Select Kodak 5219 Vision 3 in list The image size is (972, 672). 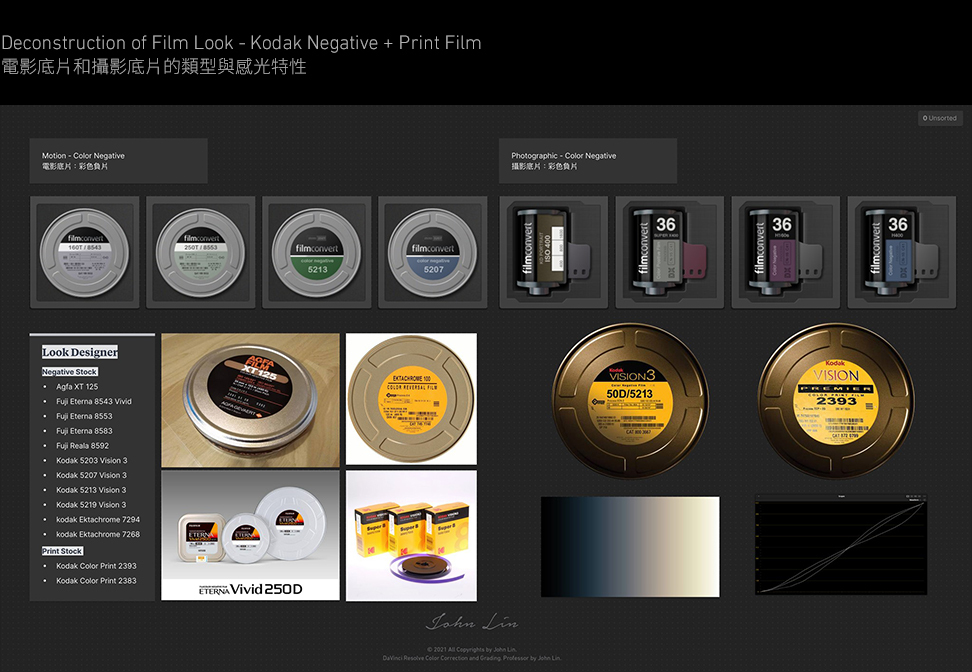coord(91,505)
